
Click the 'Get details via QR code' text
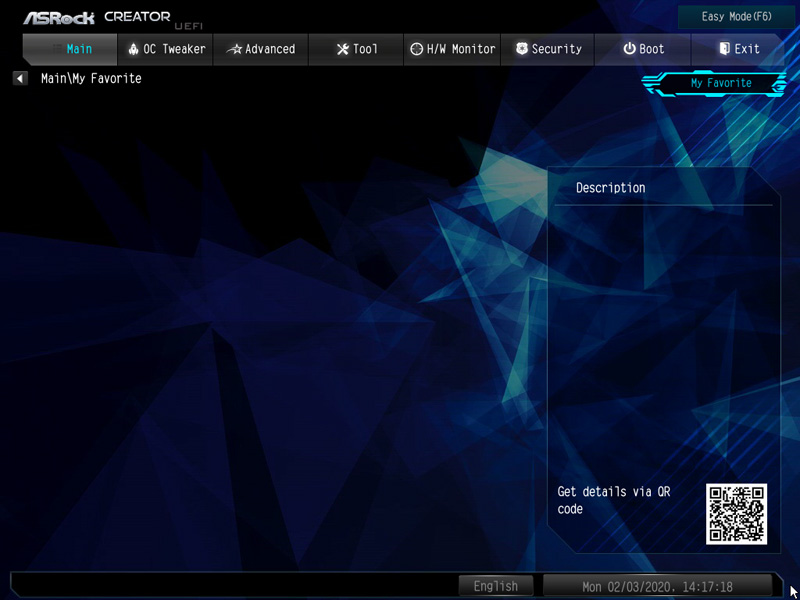(x=614, y=500)
